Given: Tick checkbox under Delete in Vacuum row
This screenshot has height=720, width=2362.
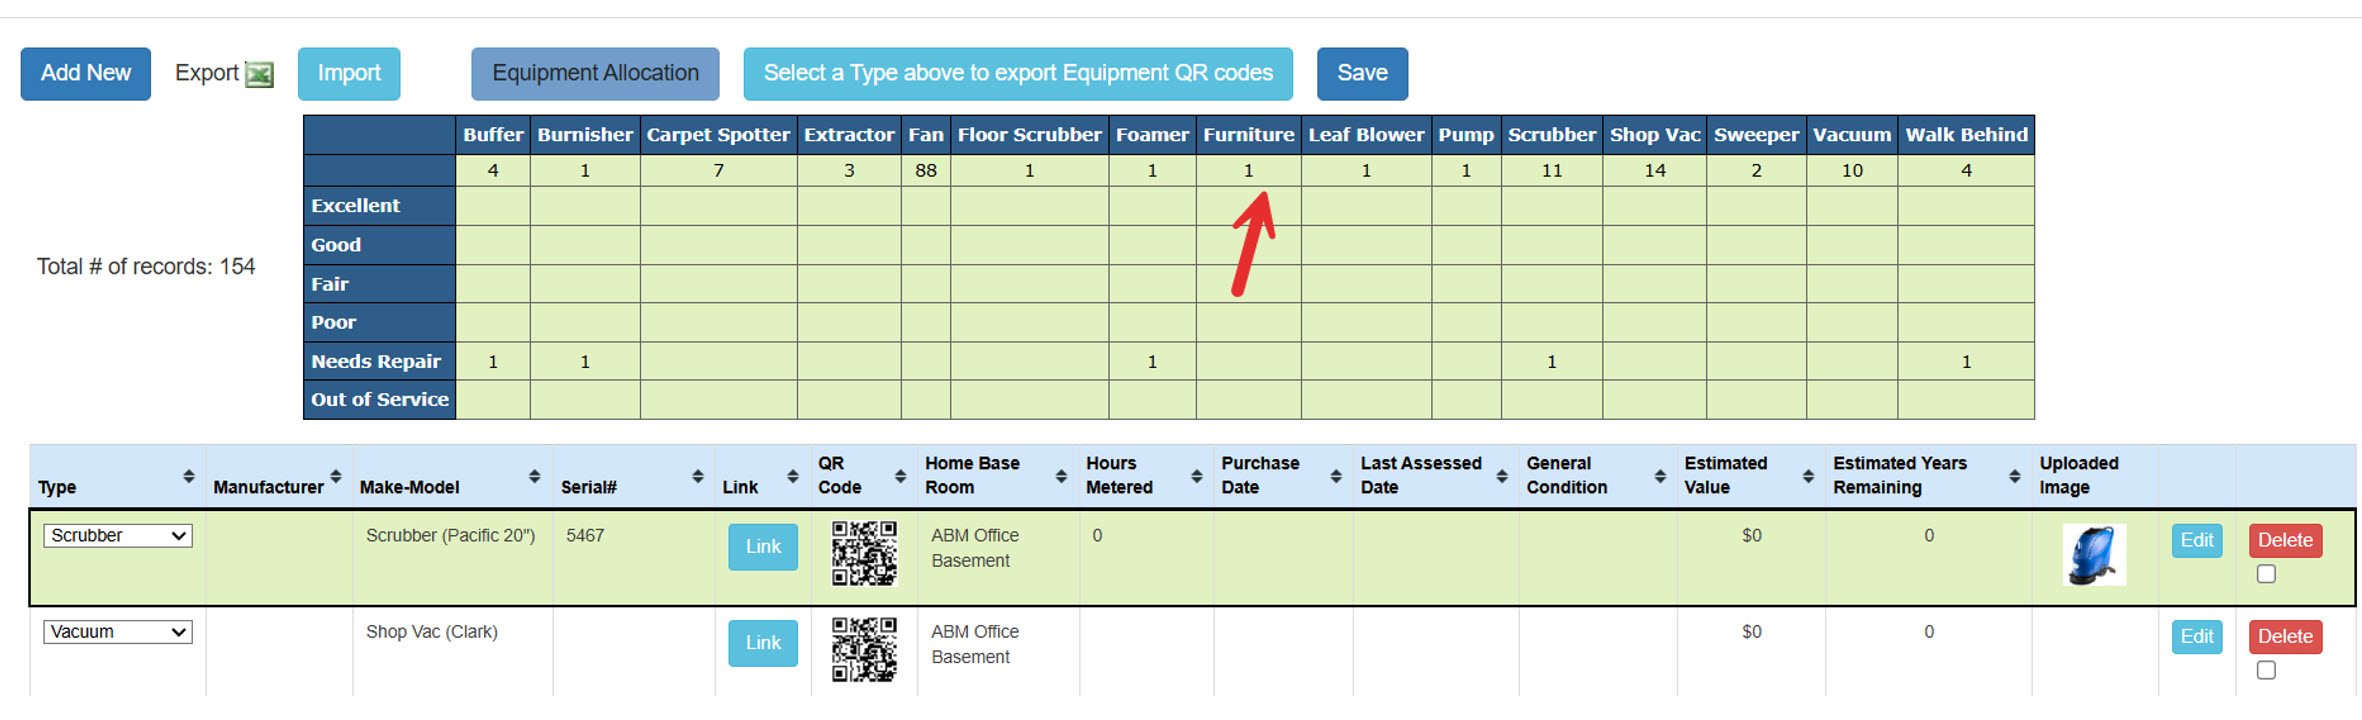Looking at the screenshot, I should click(2266, 670).
